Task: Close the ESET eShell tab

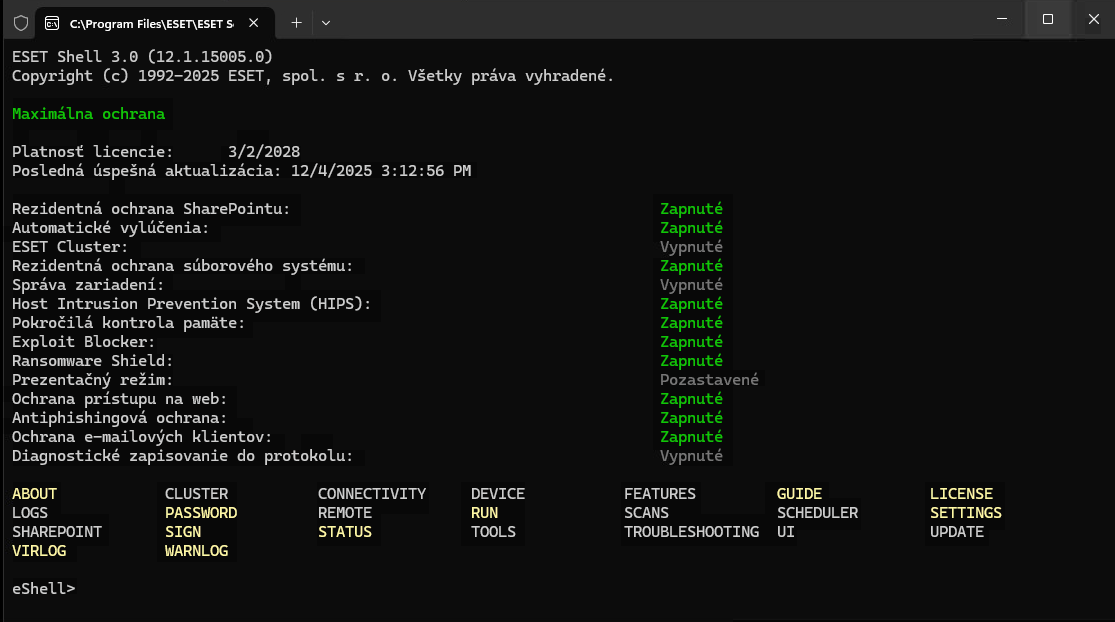Action: (x=257, y=22)
